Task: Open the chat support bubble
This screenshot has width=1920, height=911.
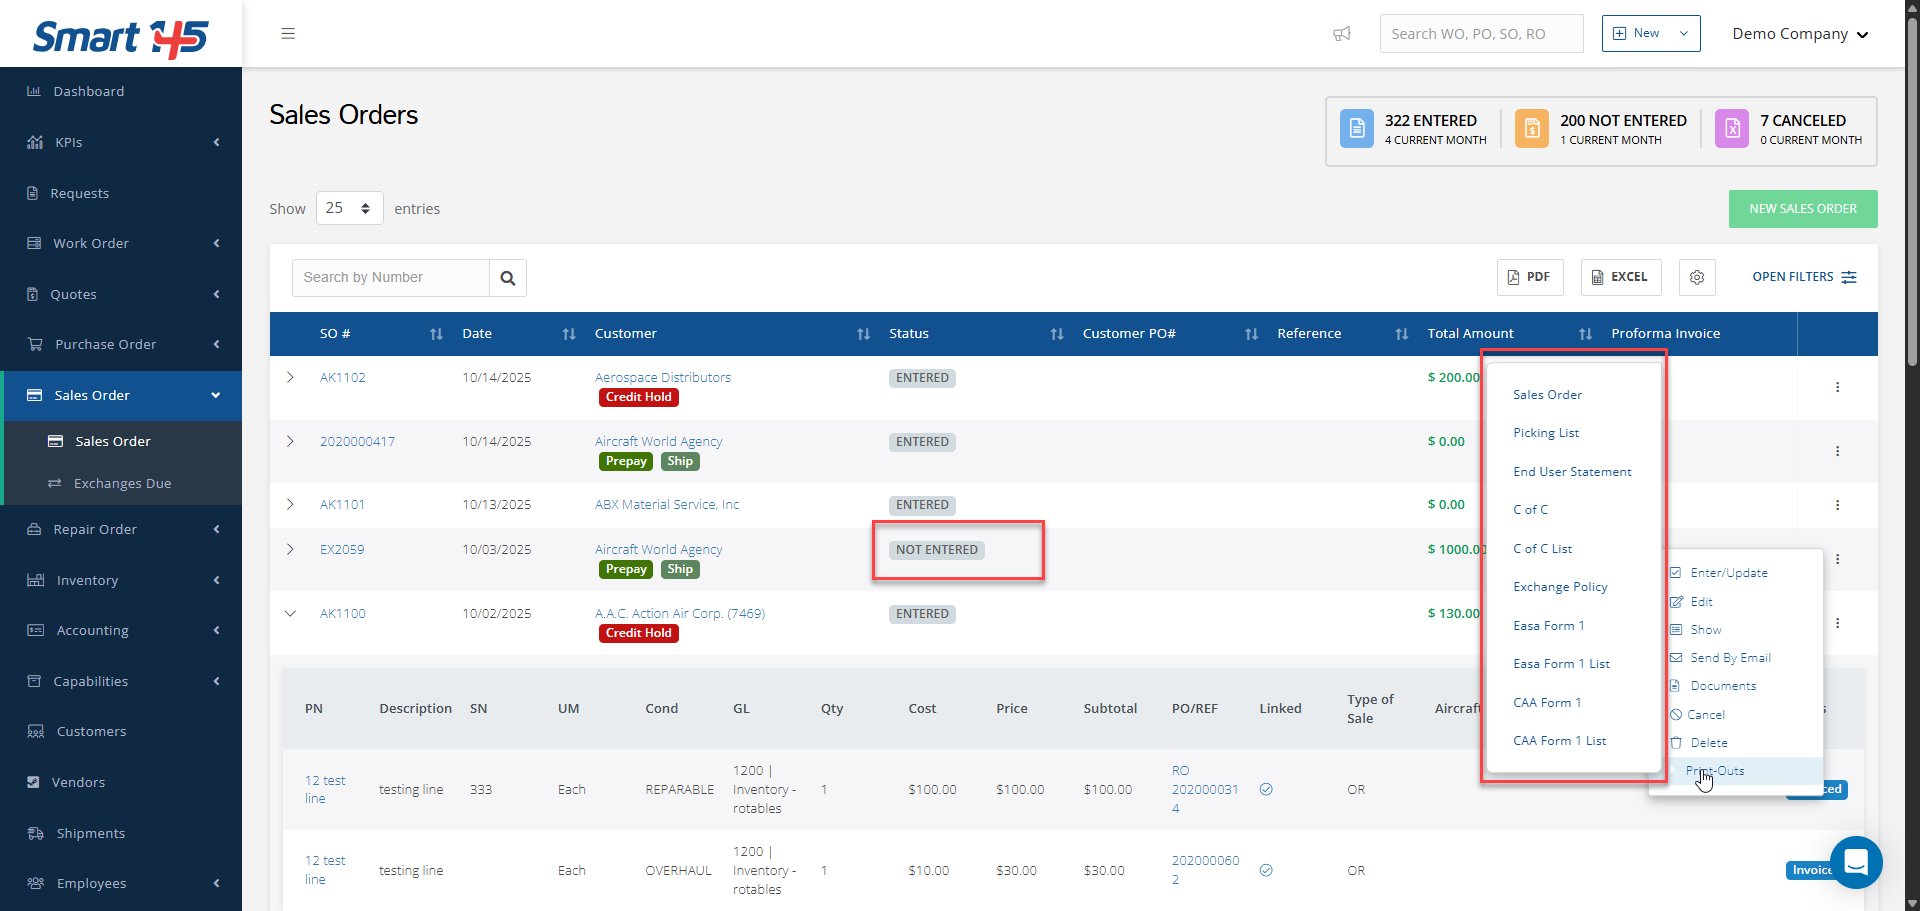Action: [x=1856, y=862]
